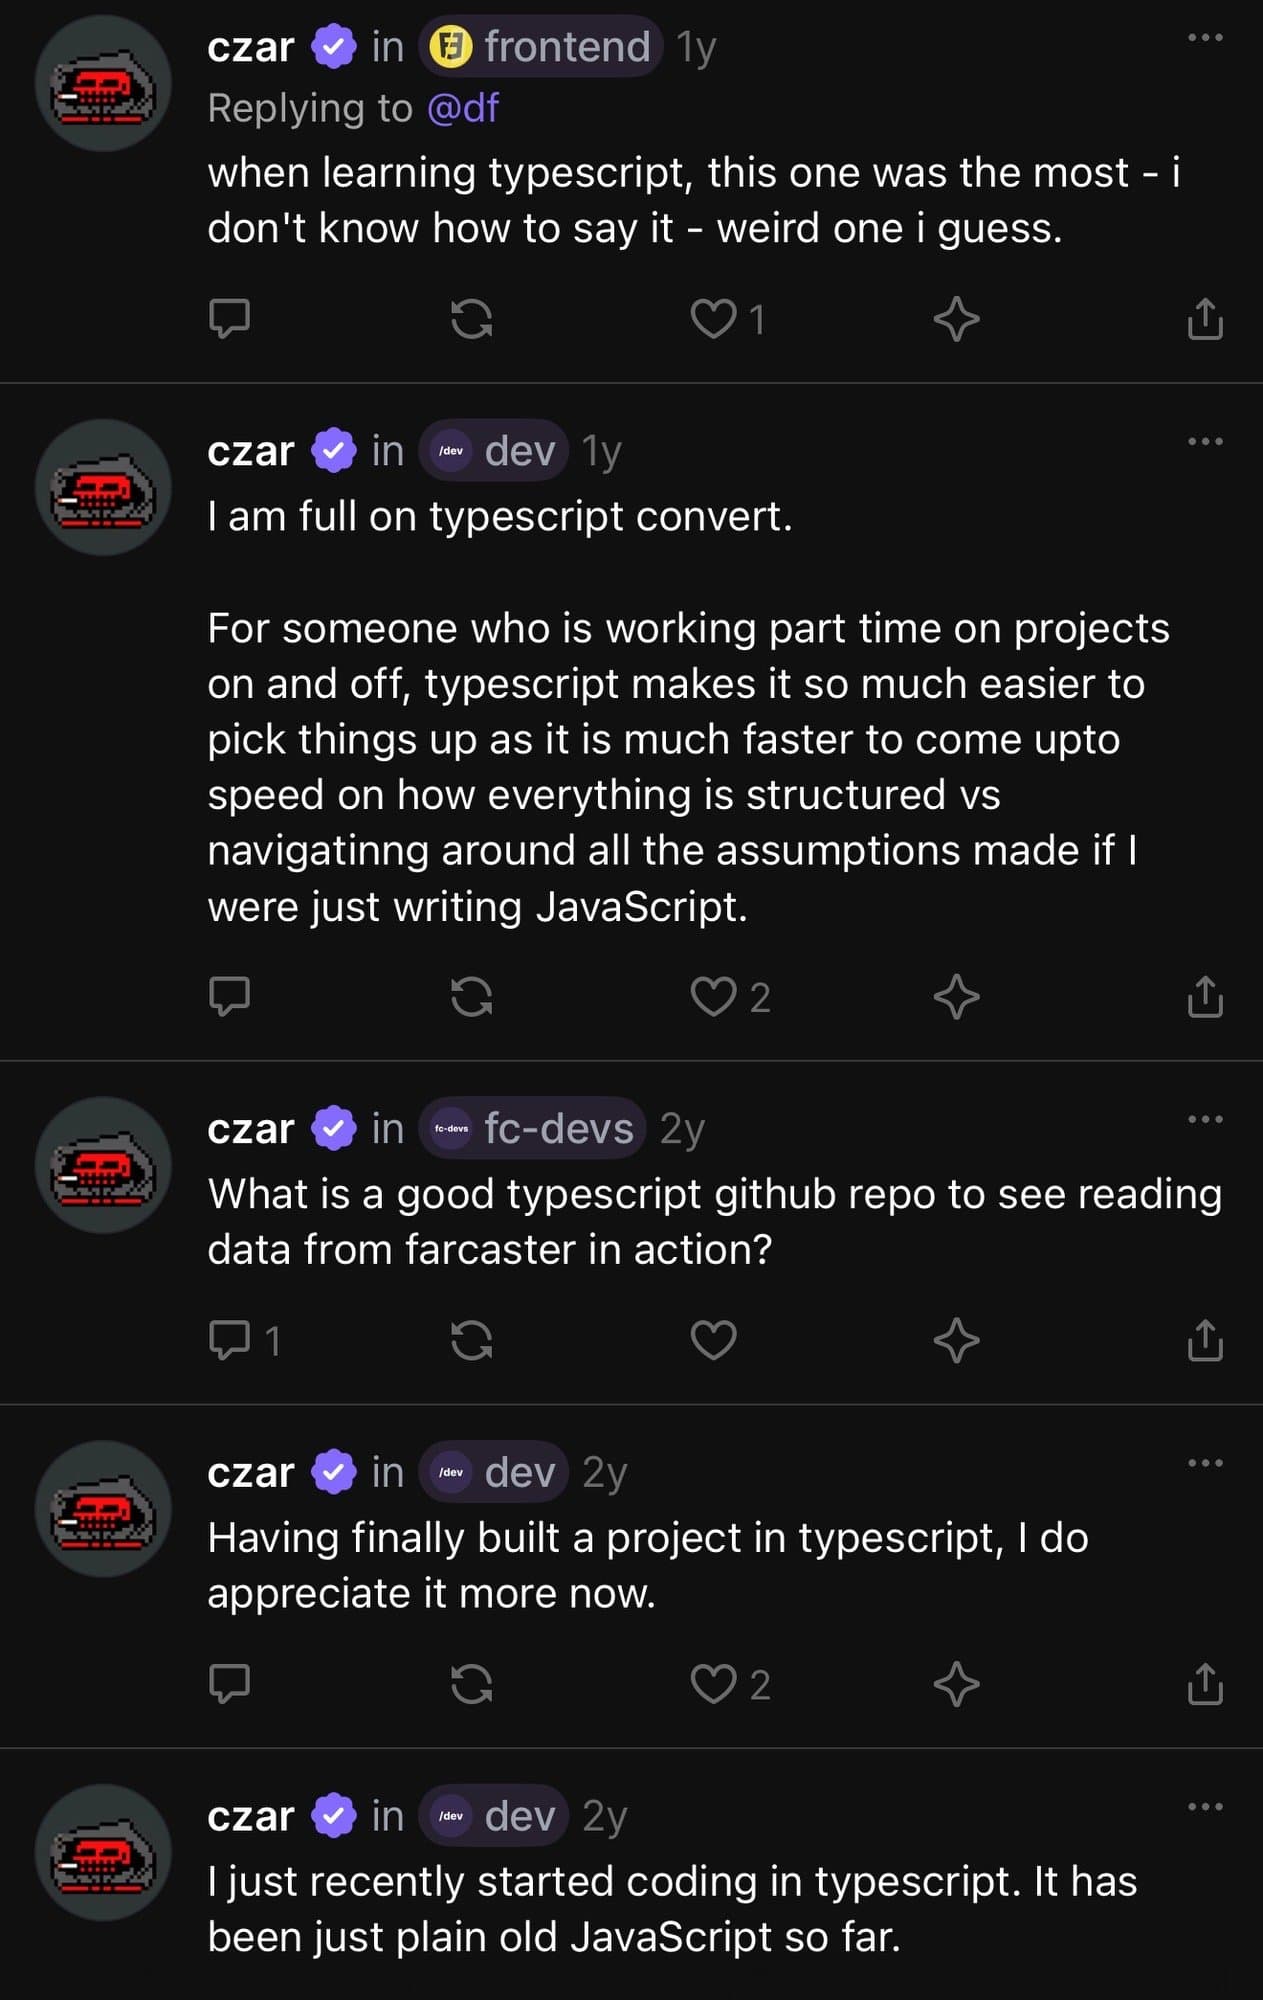This screenshot has width=1263, height=2000.
Task: Open the overflow menu on the 'typescript convert' cast
Action: pos(1205,440)
